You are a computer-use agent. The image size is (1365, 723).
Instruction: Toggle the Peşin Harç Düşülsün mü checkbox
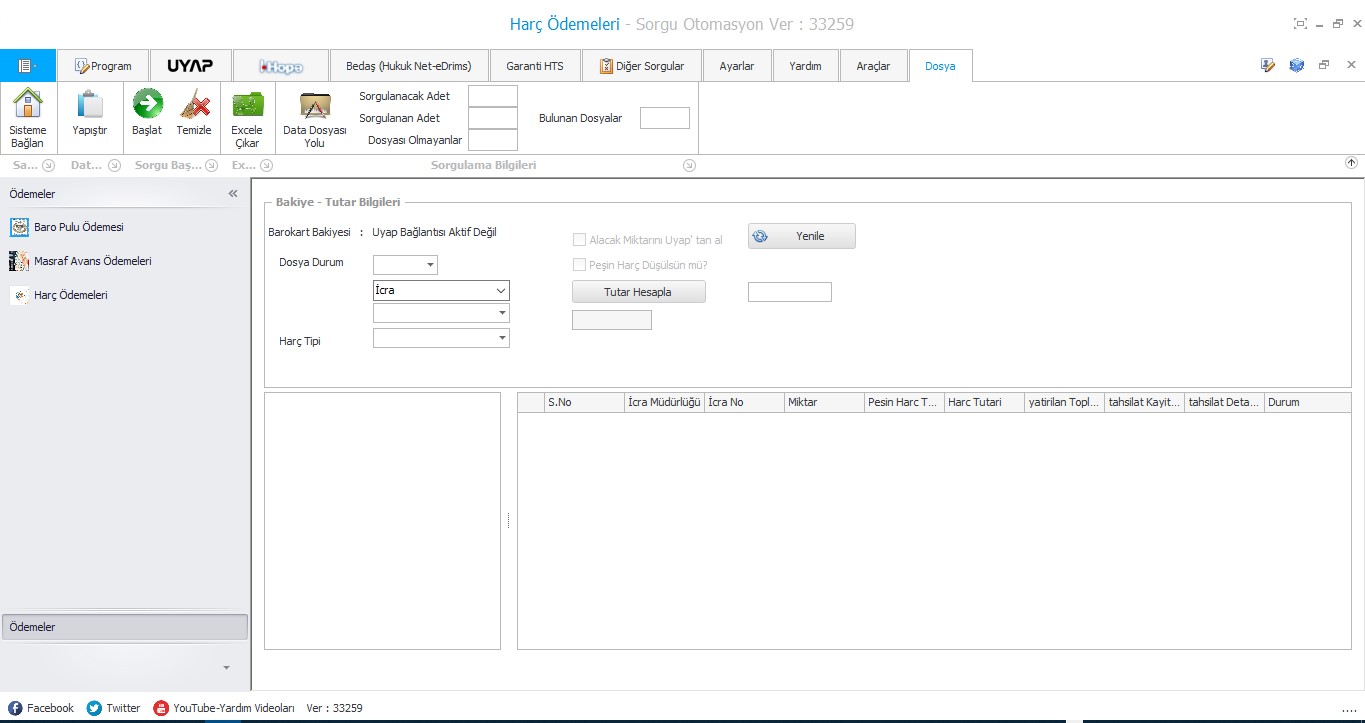tap(579, 265)
